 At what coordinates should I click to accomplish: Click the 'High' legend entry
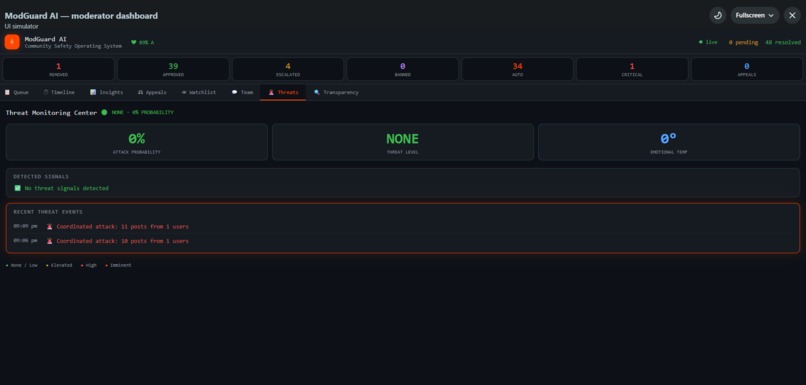[89, 265]
